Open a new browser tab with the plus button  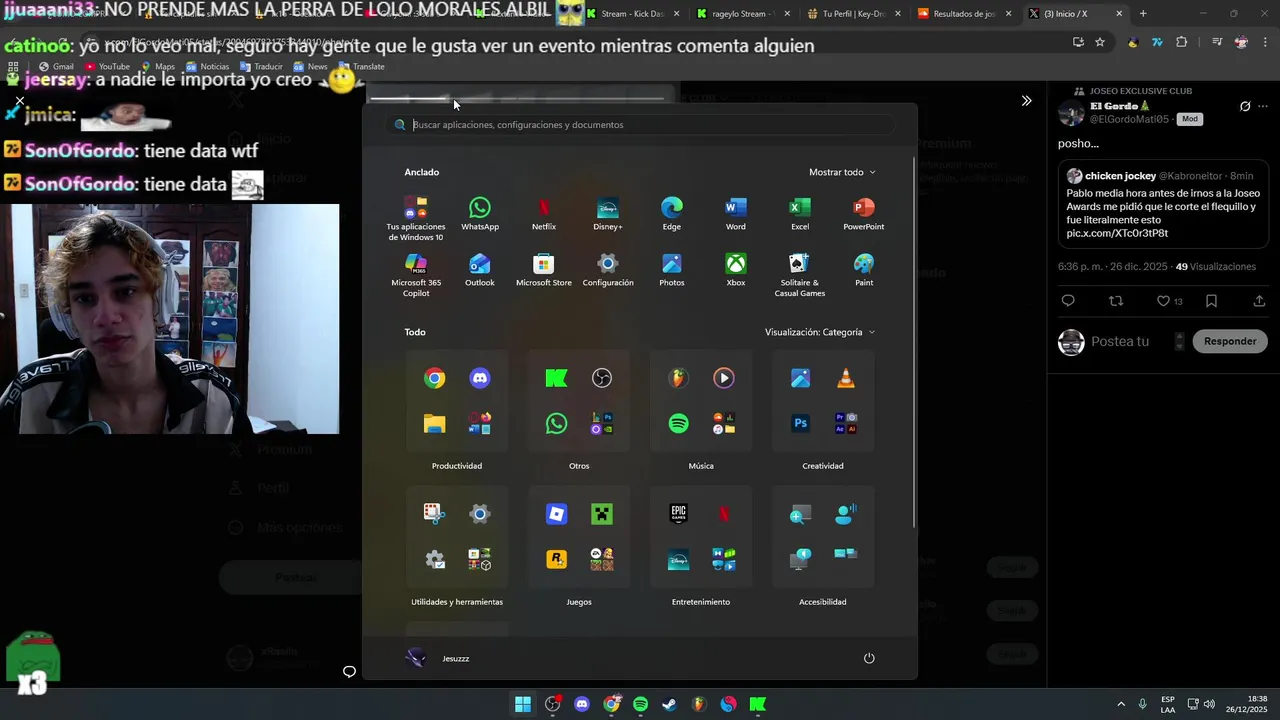coord(1143,14)
